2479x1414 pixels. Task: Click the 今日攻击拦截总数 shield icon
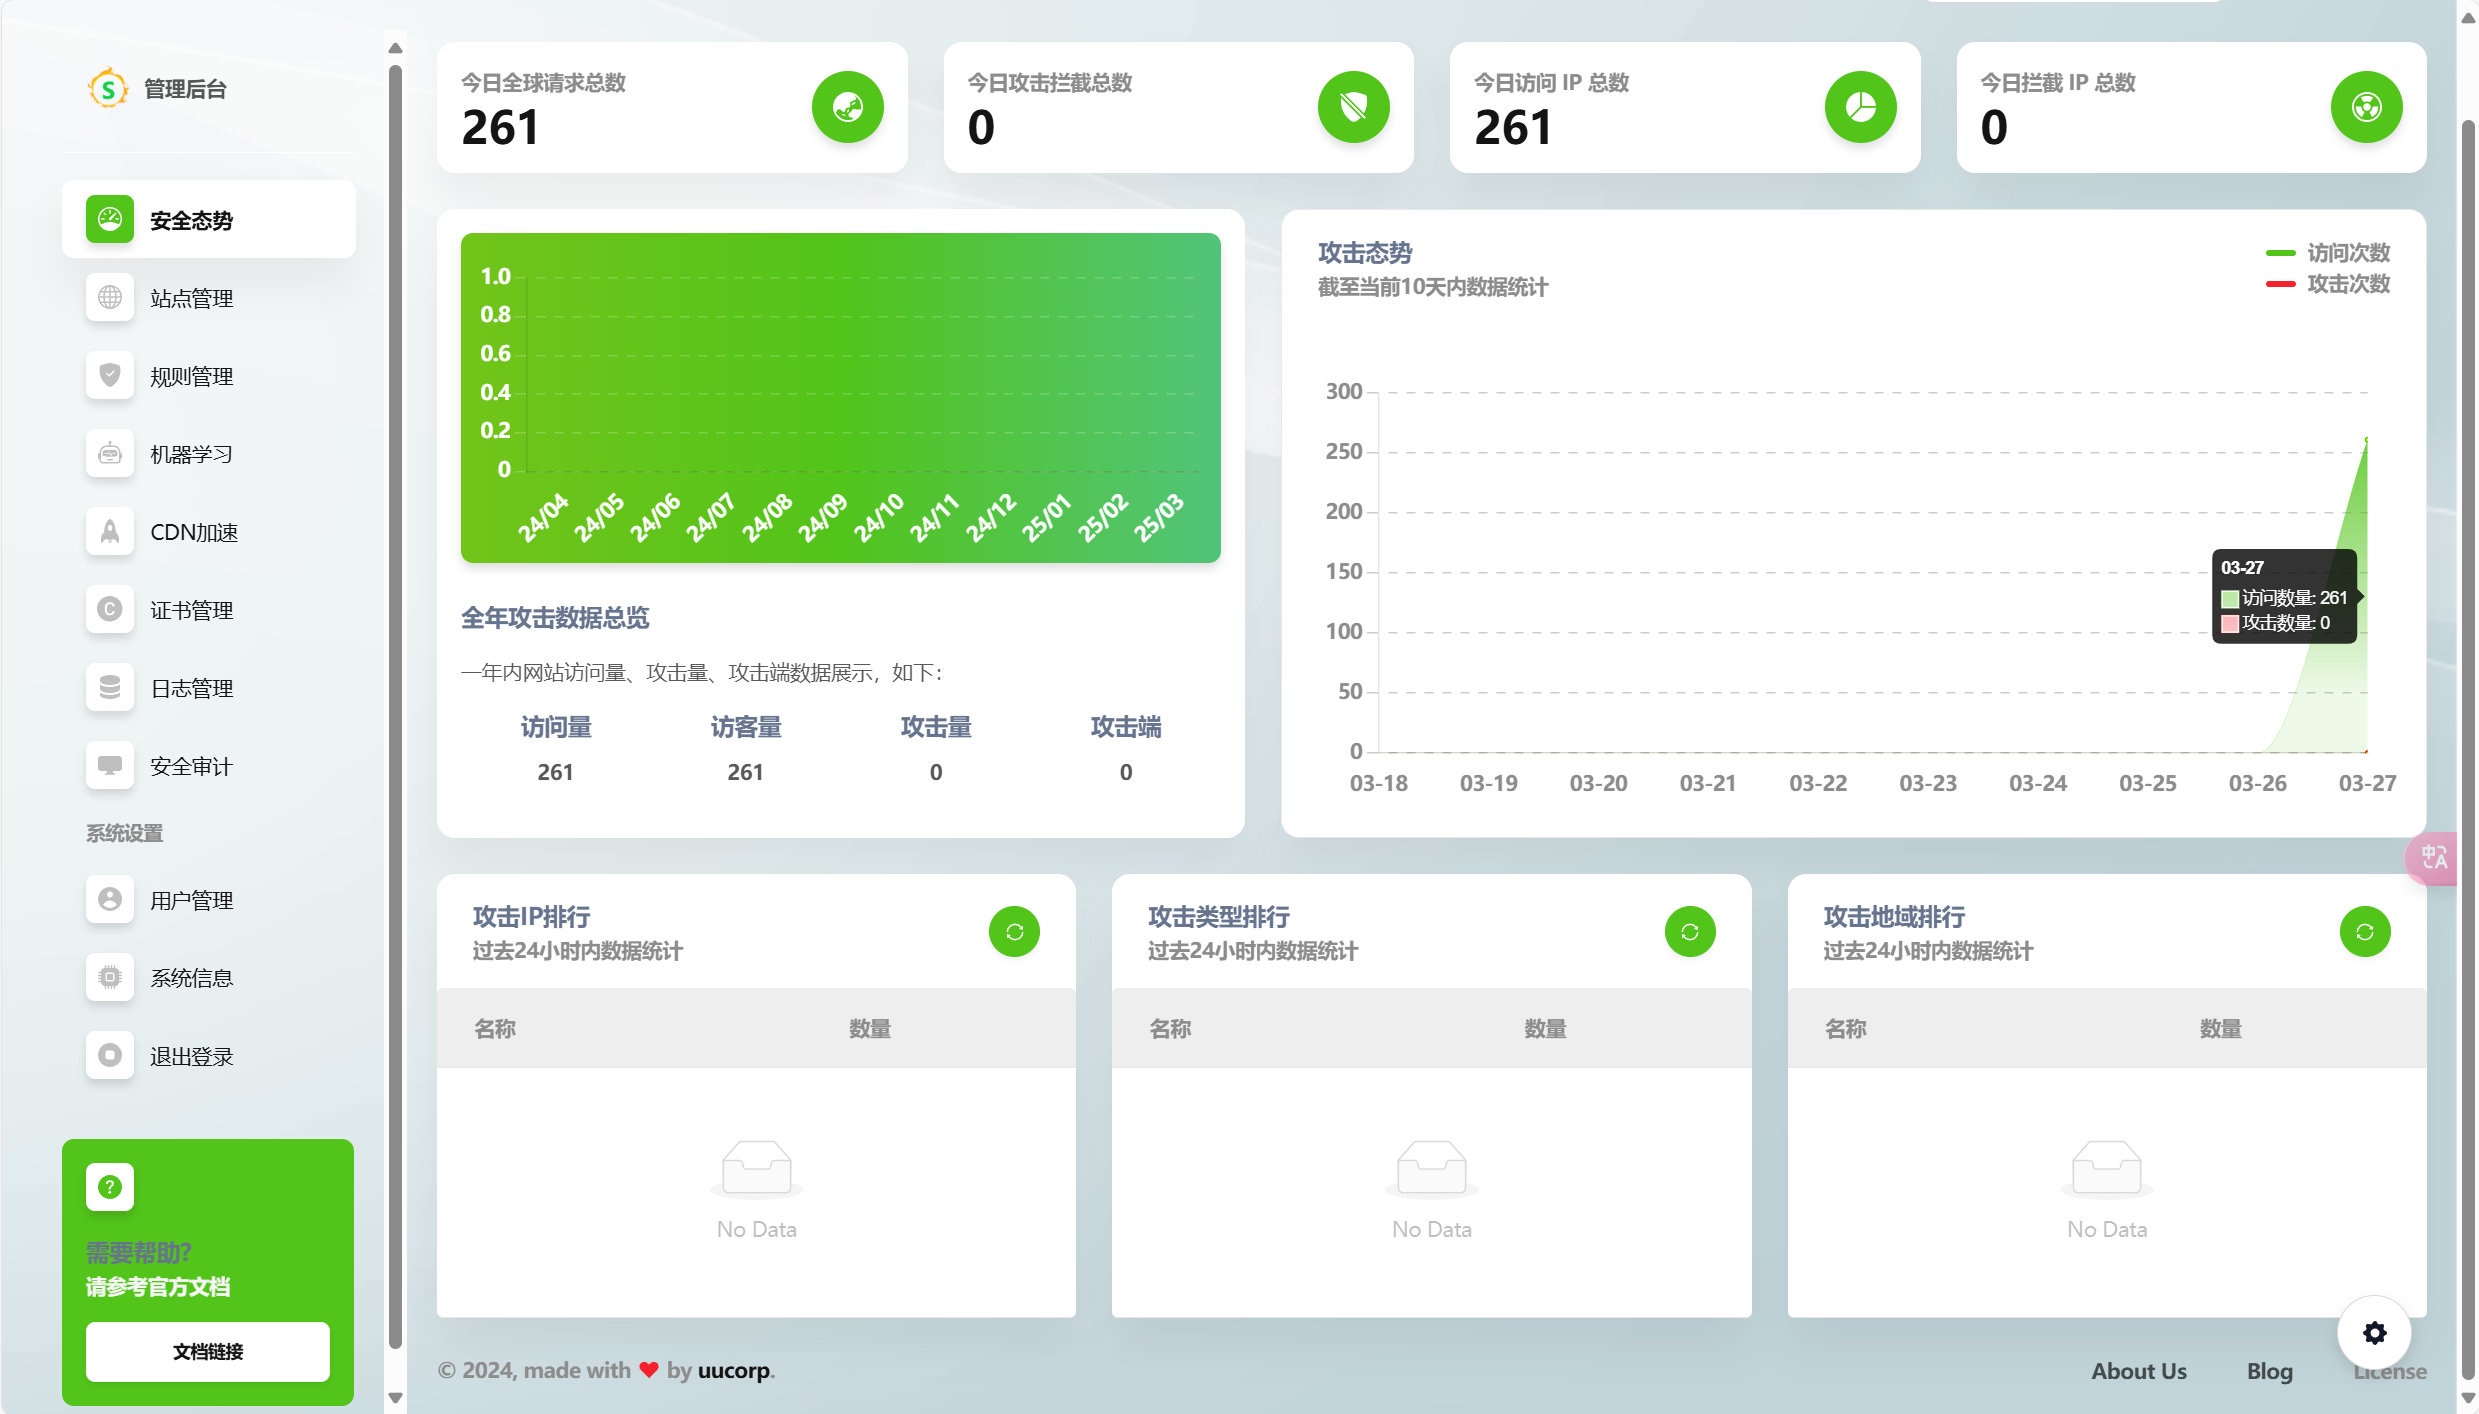[x=1354, y=107]
